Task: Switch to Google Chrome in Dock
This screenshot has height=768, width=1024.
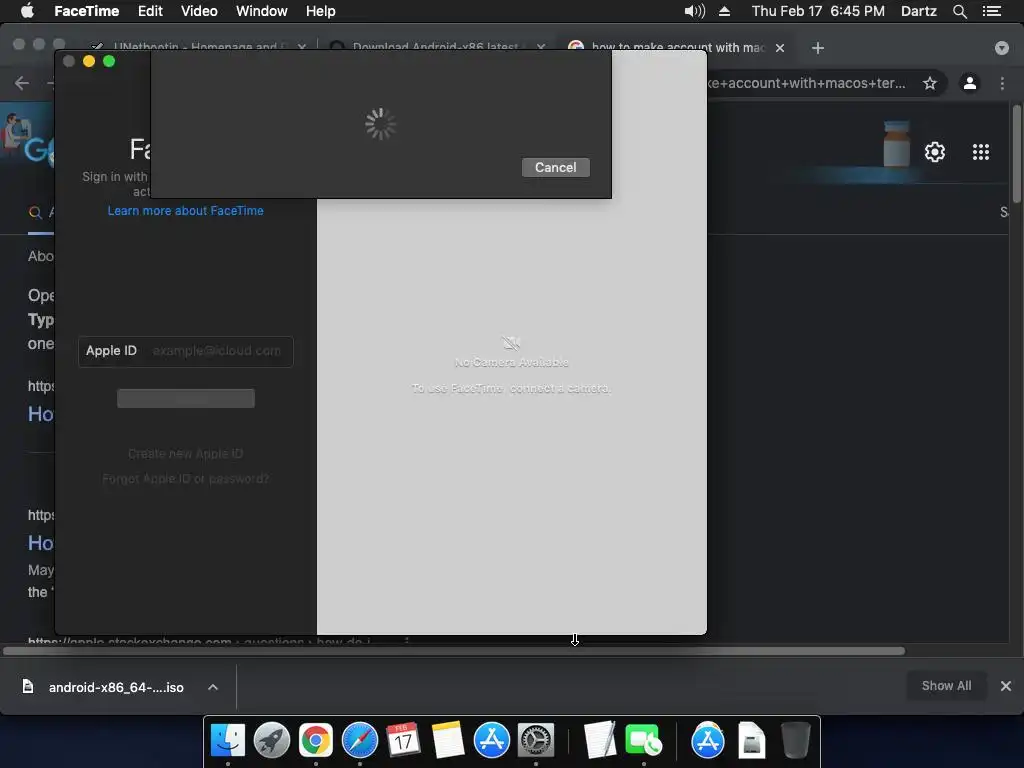Action: pos(315,740)
